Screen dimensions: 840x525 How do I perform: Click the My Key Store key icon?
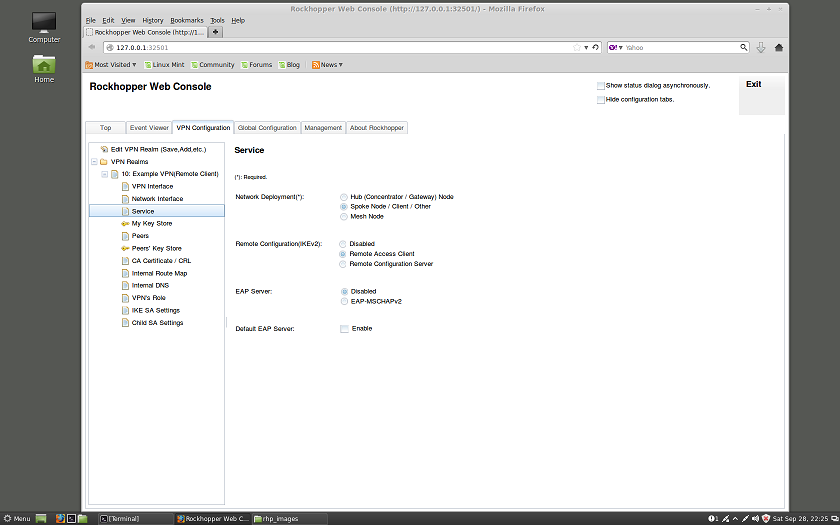point(124,224)
